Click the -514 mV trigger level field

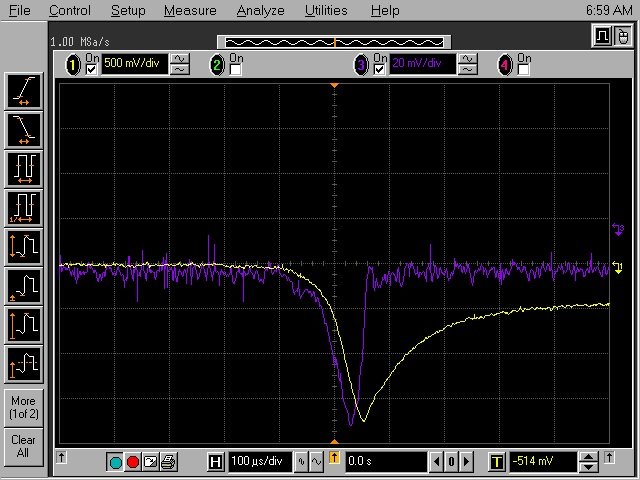click(543, 462)
